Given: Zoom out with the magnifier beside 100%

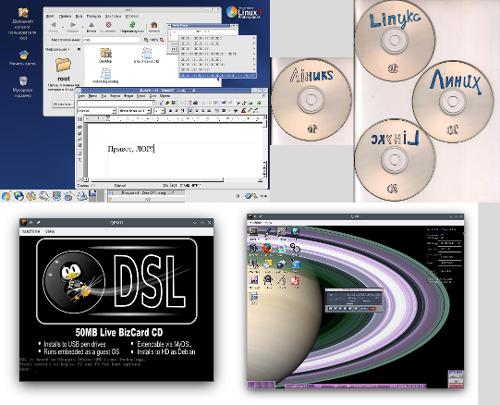Looking at the screenshot, I should point(146,40).
